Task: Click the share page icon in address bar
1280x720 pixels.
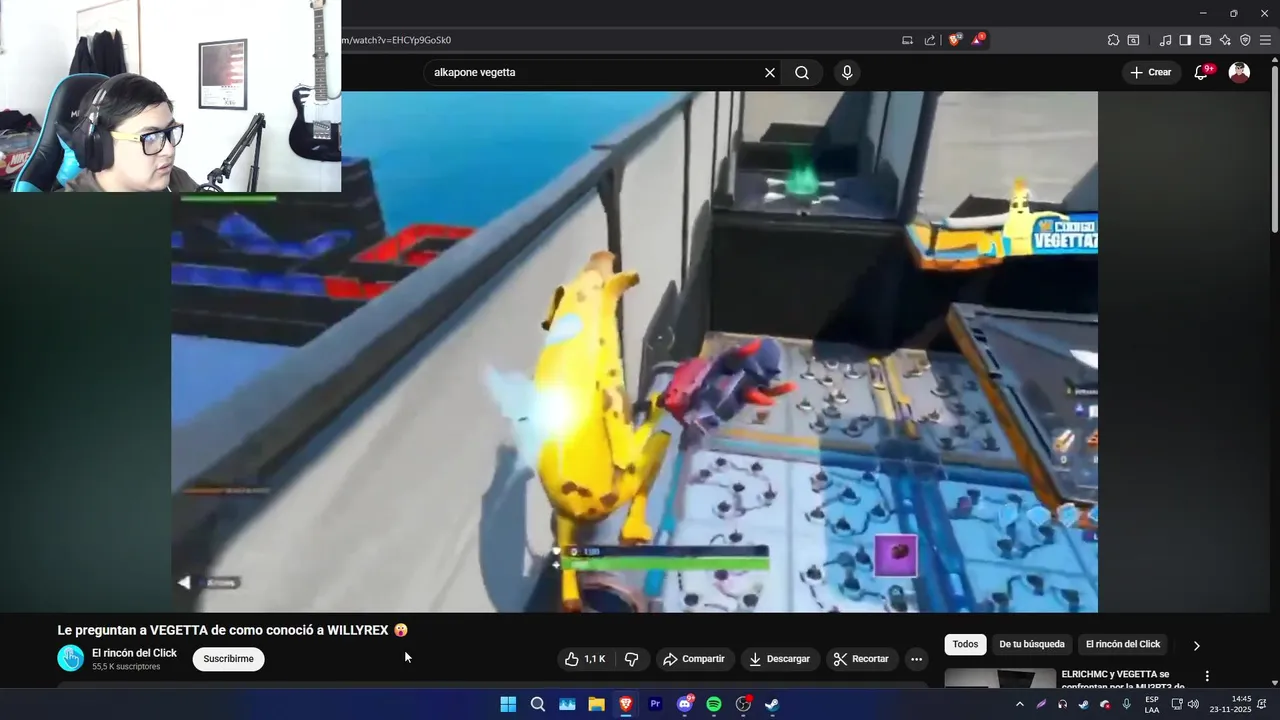Action: click(930, 40)
